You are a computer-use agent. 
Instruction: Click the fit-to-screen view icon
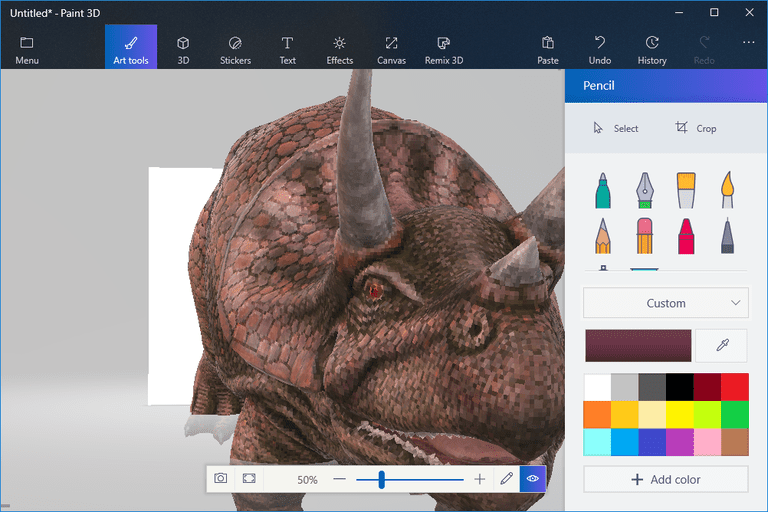tap(249, 478)
